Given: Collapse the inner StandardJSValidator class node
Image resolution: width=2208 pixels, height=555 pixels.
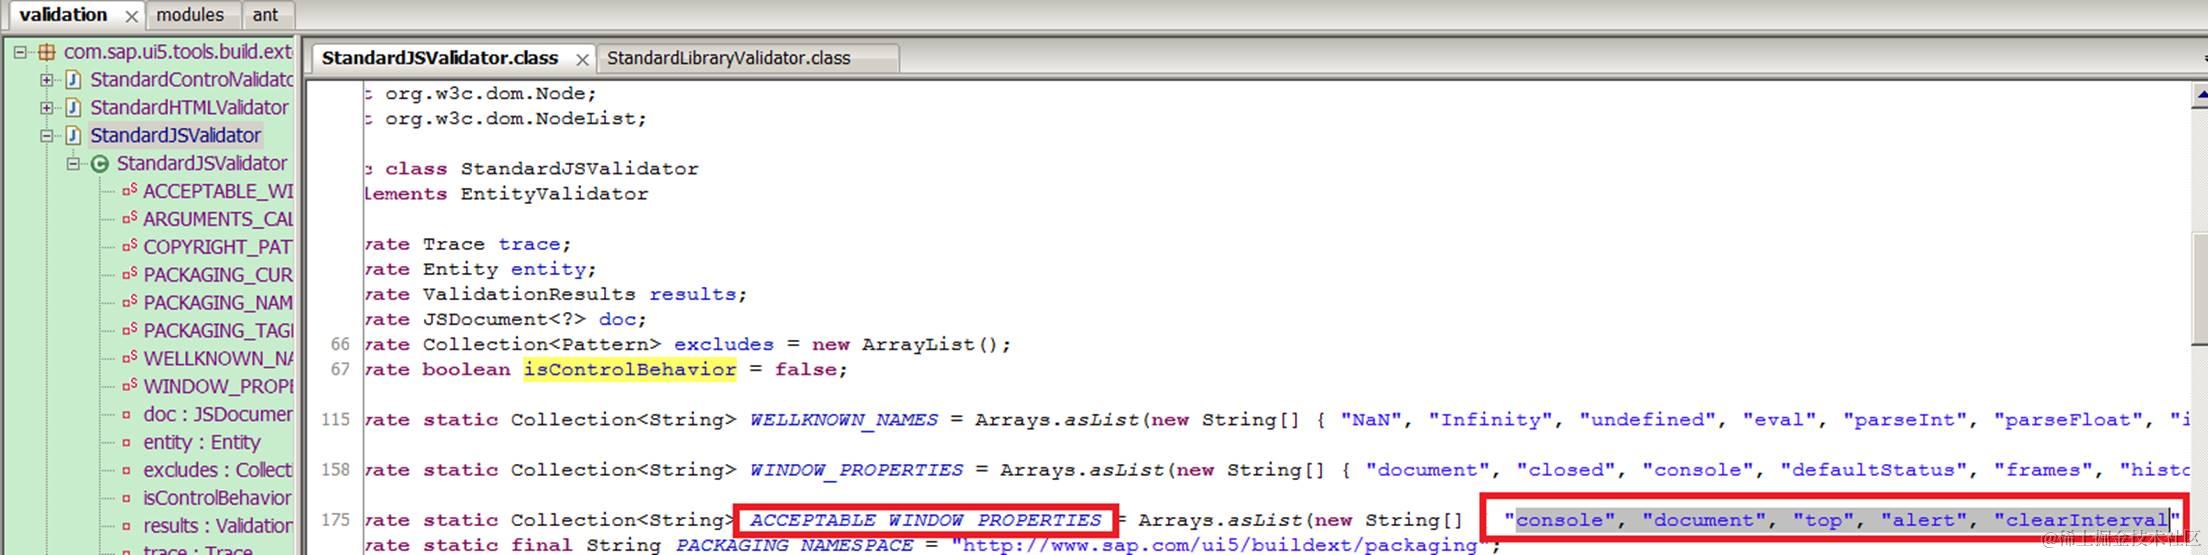Looking at the screenshot, I should pos(73,164).
